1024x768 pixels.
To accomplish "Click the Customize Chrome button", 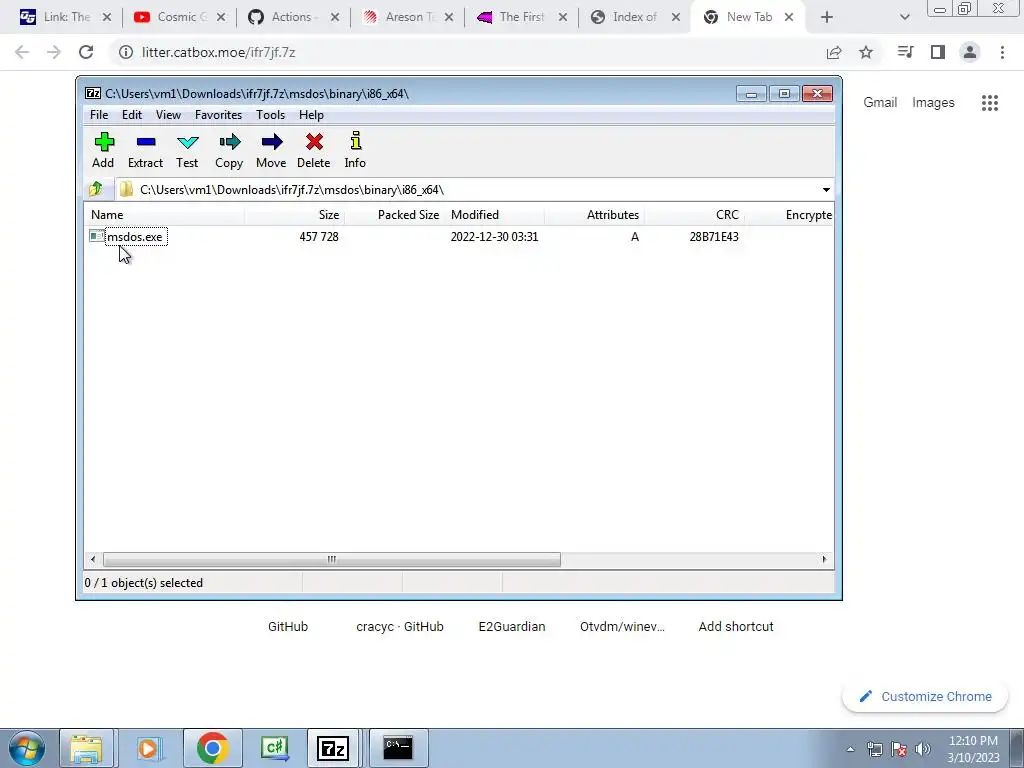I will click(x=925, y=697).
